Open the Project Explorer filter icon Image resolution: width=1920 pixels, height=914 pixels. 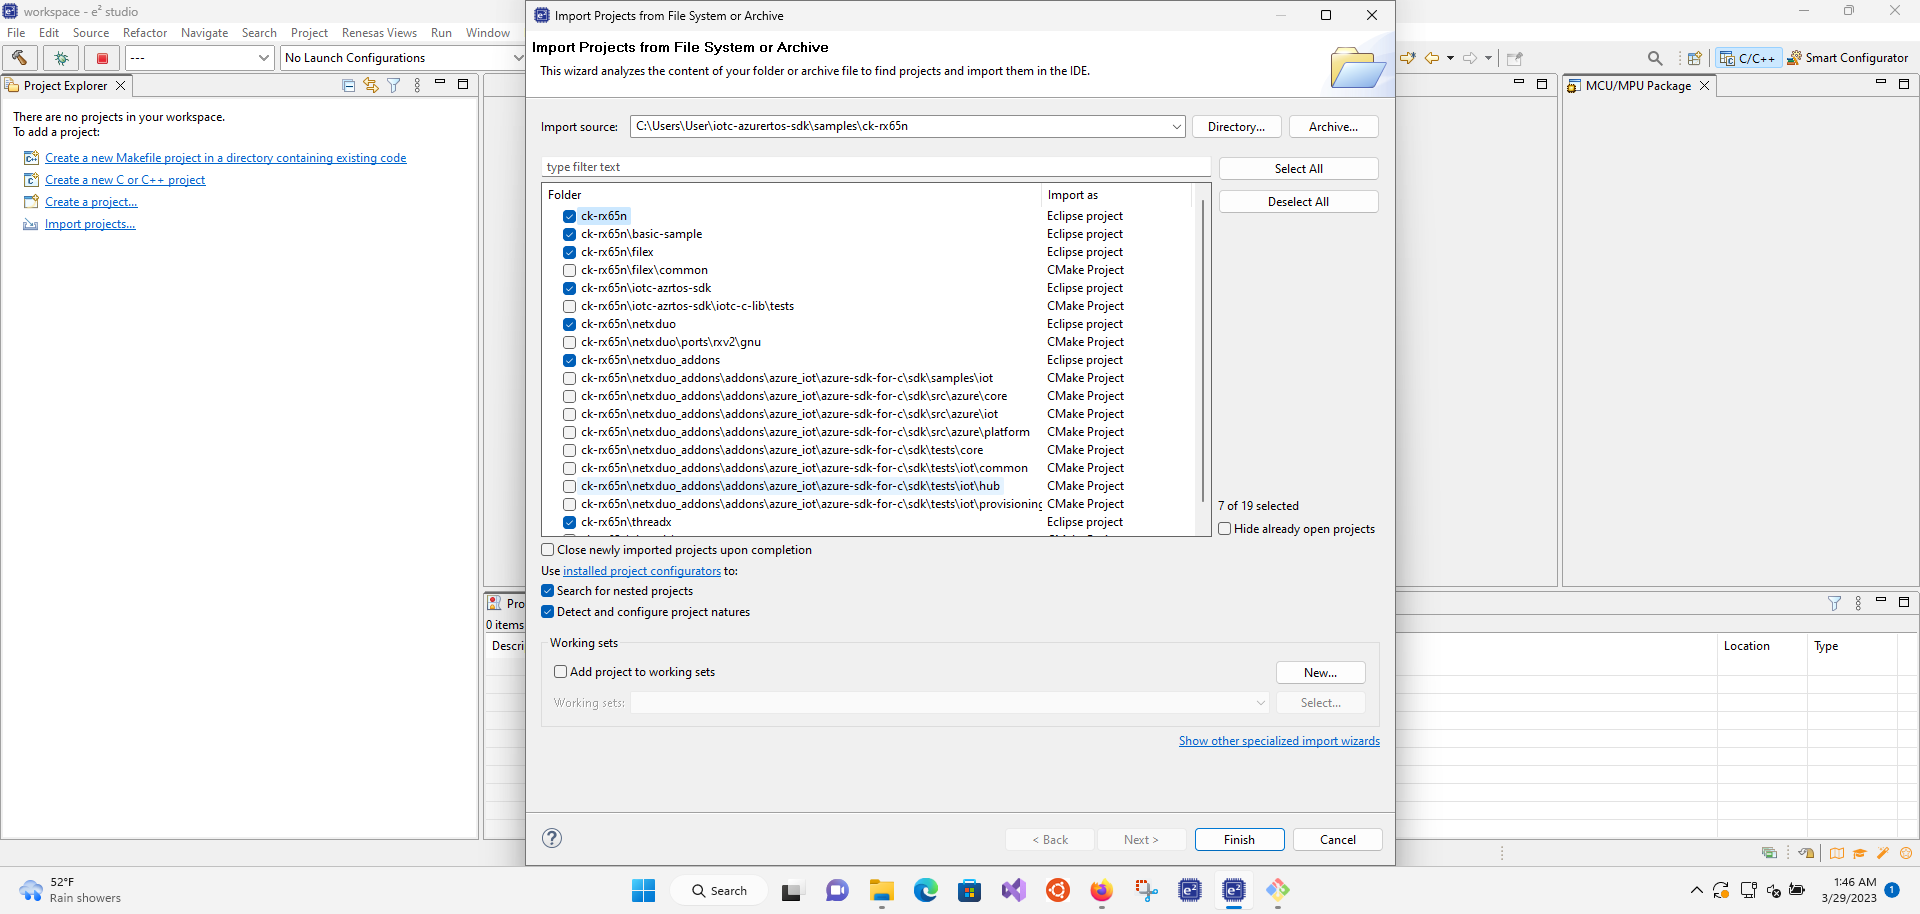point(394,86)
